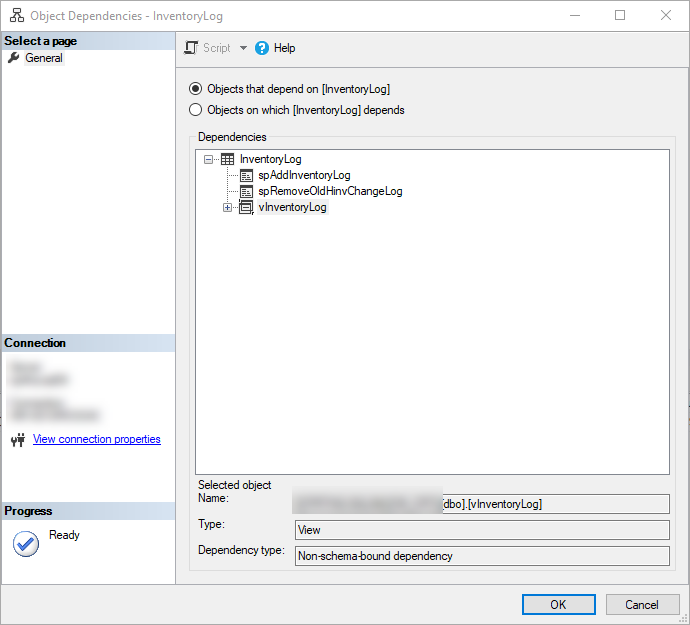This screenshot has height=625, width=690.
Task: Maximize the Object Dependencies window
Action: [620, 15]
